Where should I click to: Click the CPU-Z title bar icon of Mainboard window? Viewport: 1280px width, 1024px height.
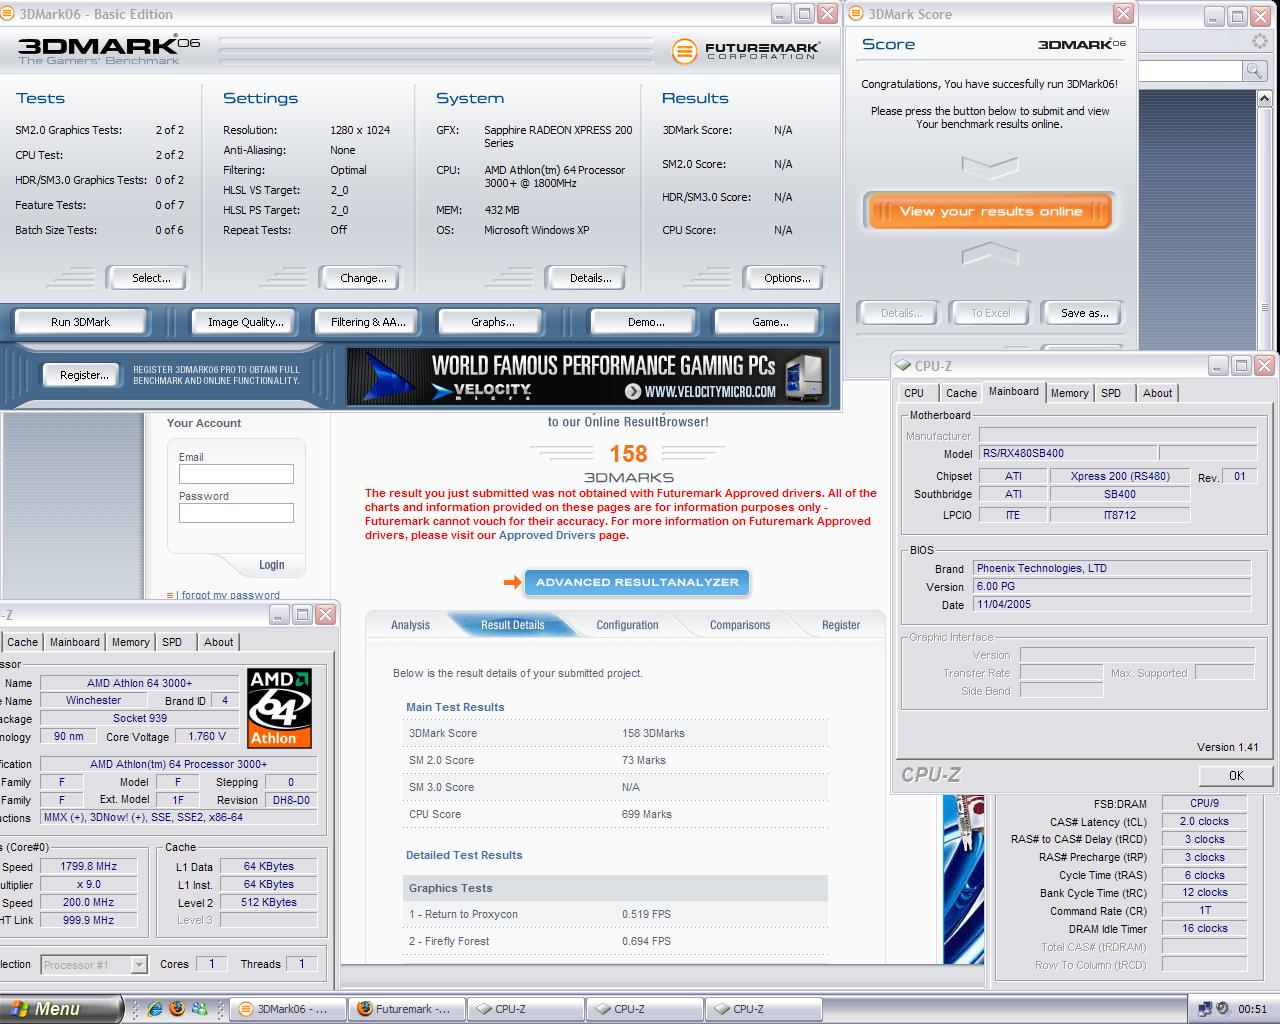[903, 366]
